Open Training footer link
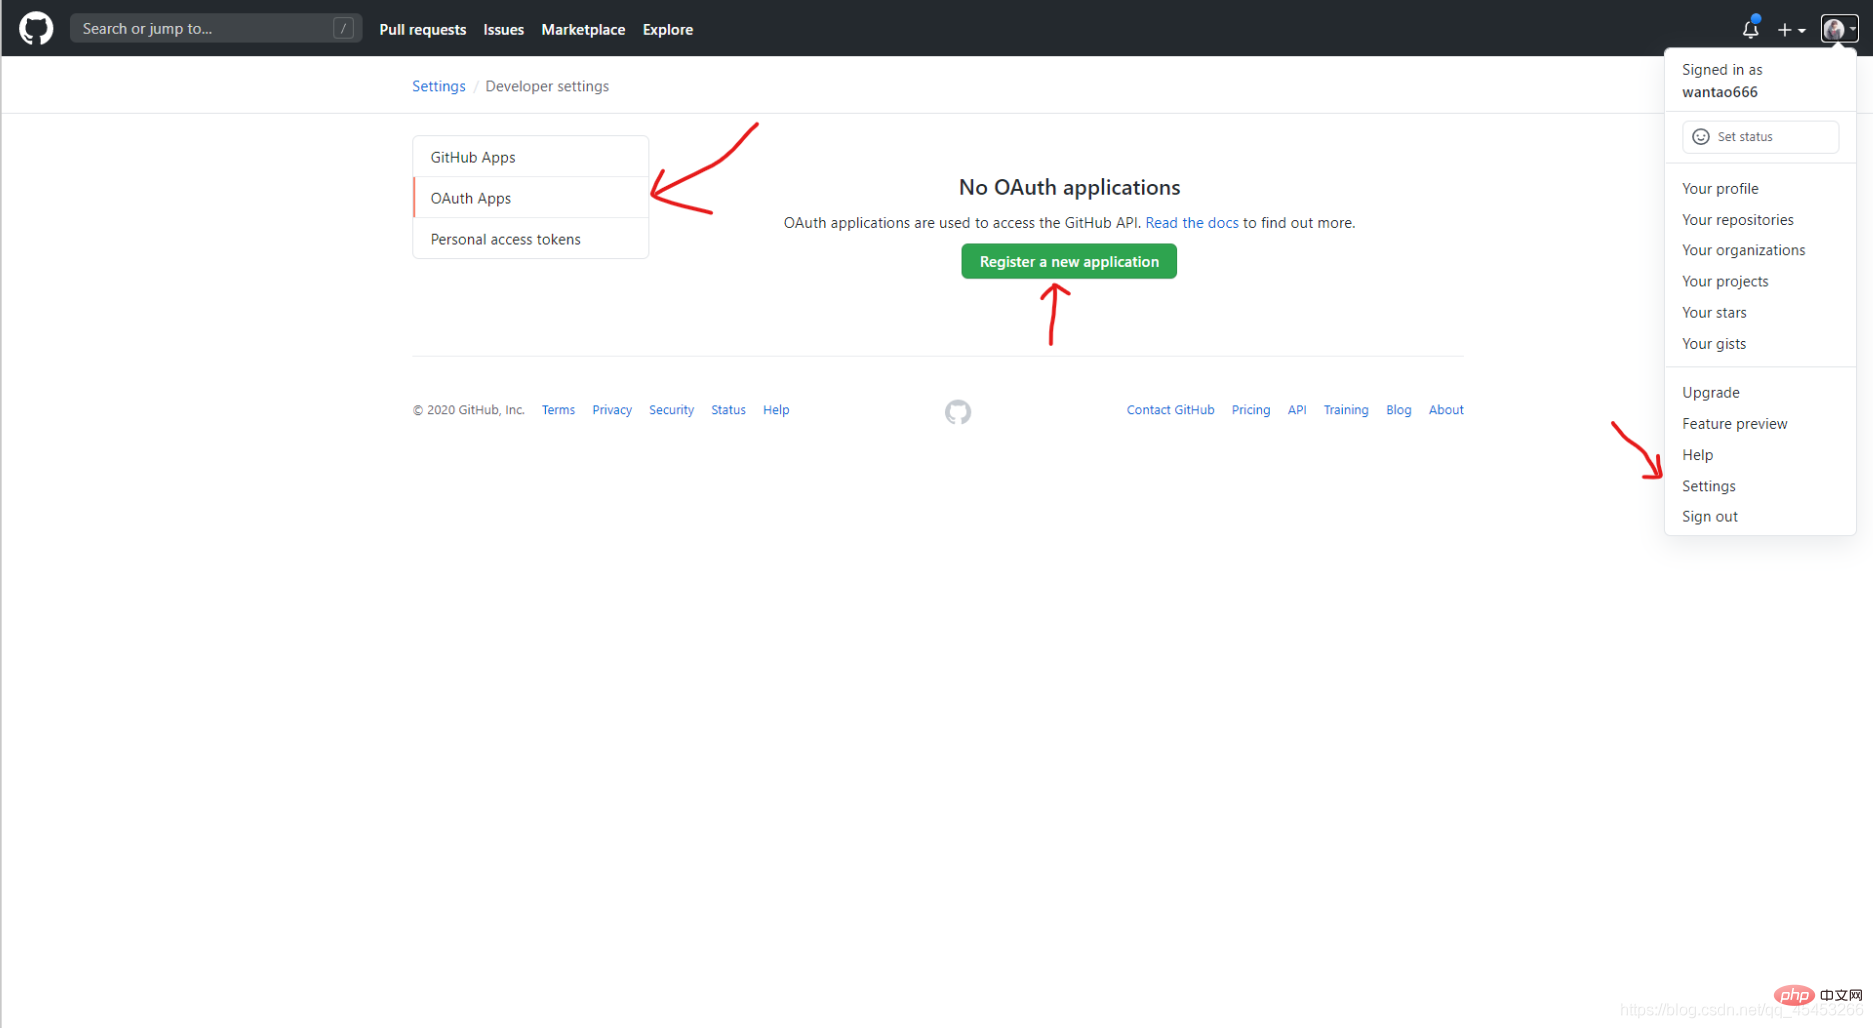The height and width of the screenshot is (1028, 1873). pyautogui.click(x=1346, y=410)
